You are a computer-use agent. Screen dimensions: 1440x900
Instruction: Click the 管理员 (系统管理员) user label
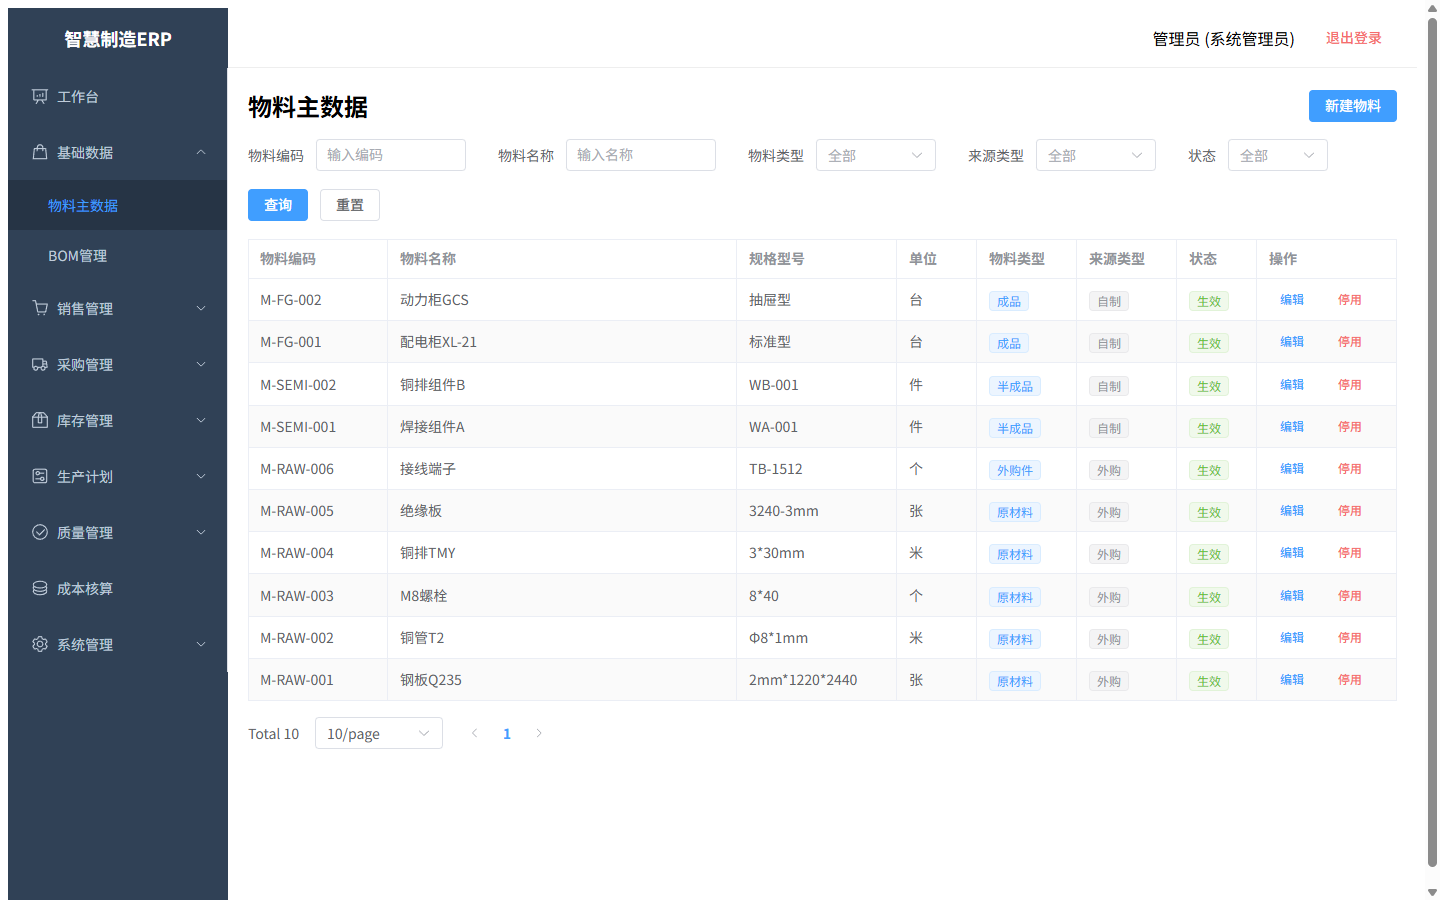click(1224, 39)
